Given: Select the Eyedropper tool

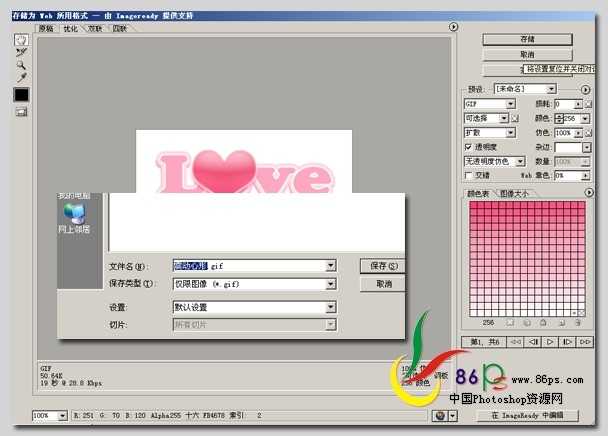Looking at the screenshot, I should 21,78.
